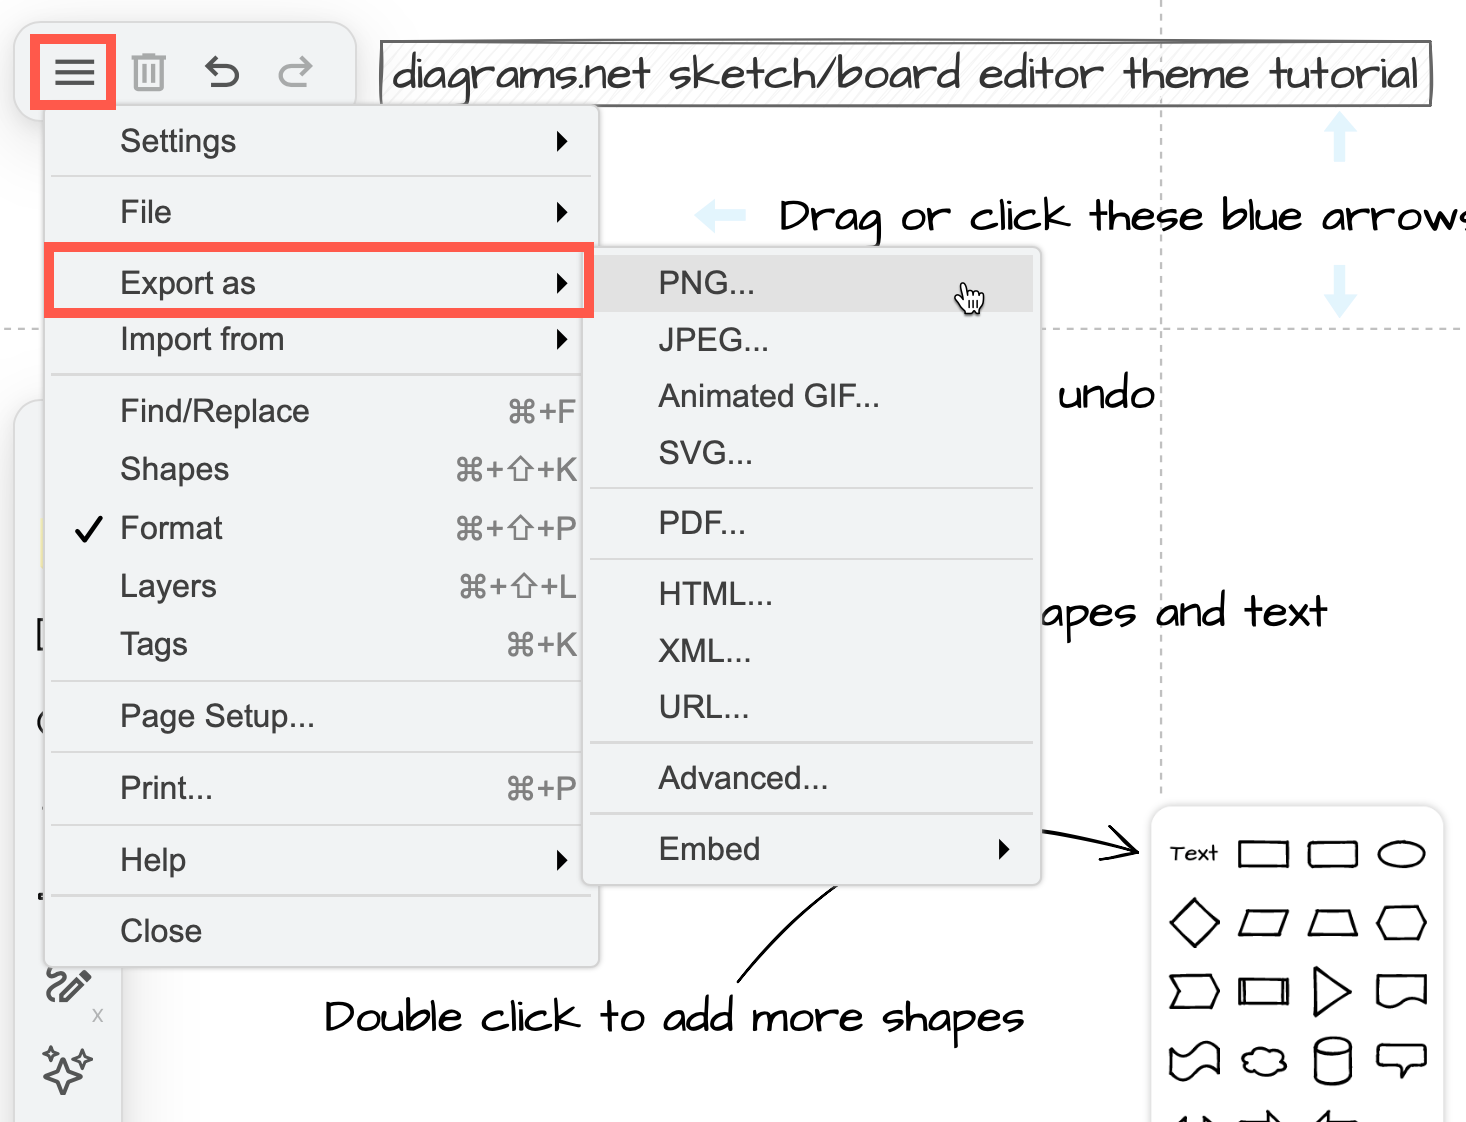
Task: Pick the cloud shape in palette
Action: pos(1264,1061)
